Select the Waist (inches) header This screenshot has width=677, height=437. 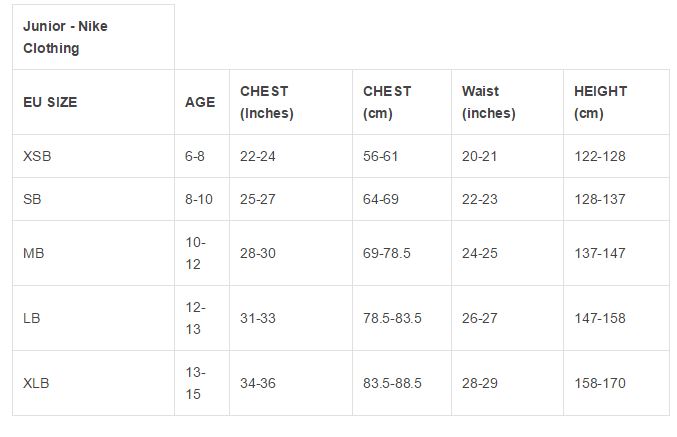tap(507, 102)
